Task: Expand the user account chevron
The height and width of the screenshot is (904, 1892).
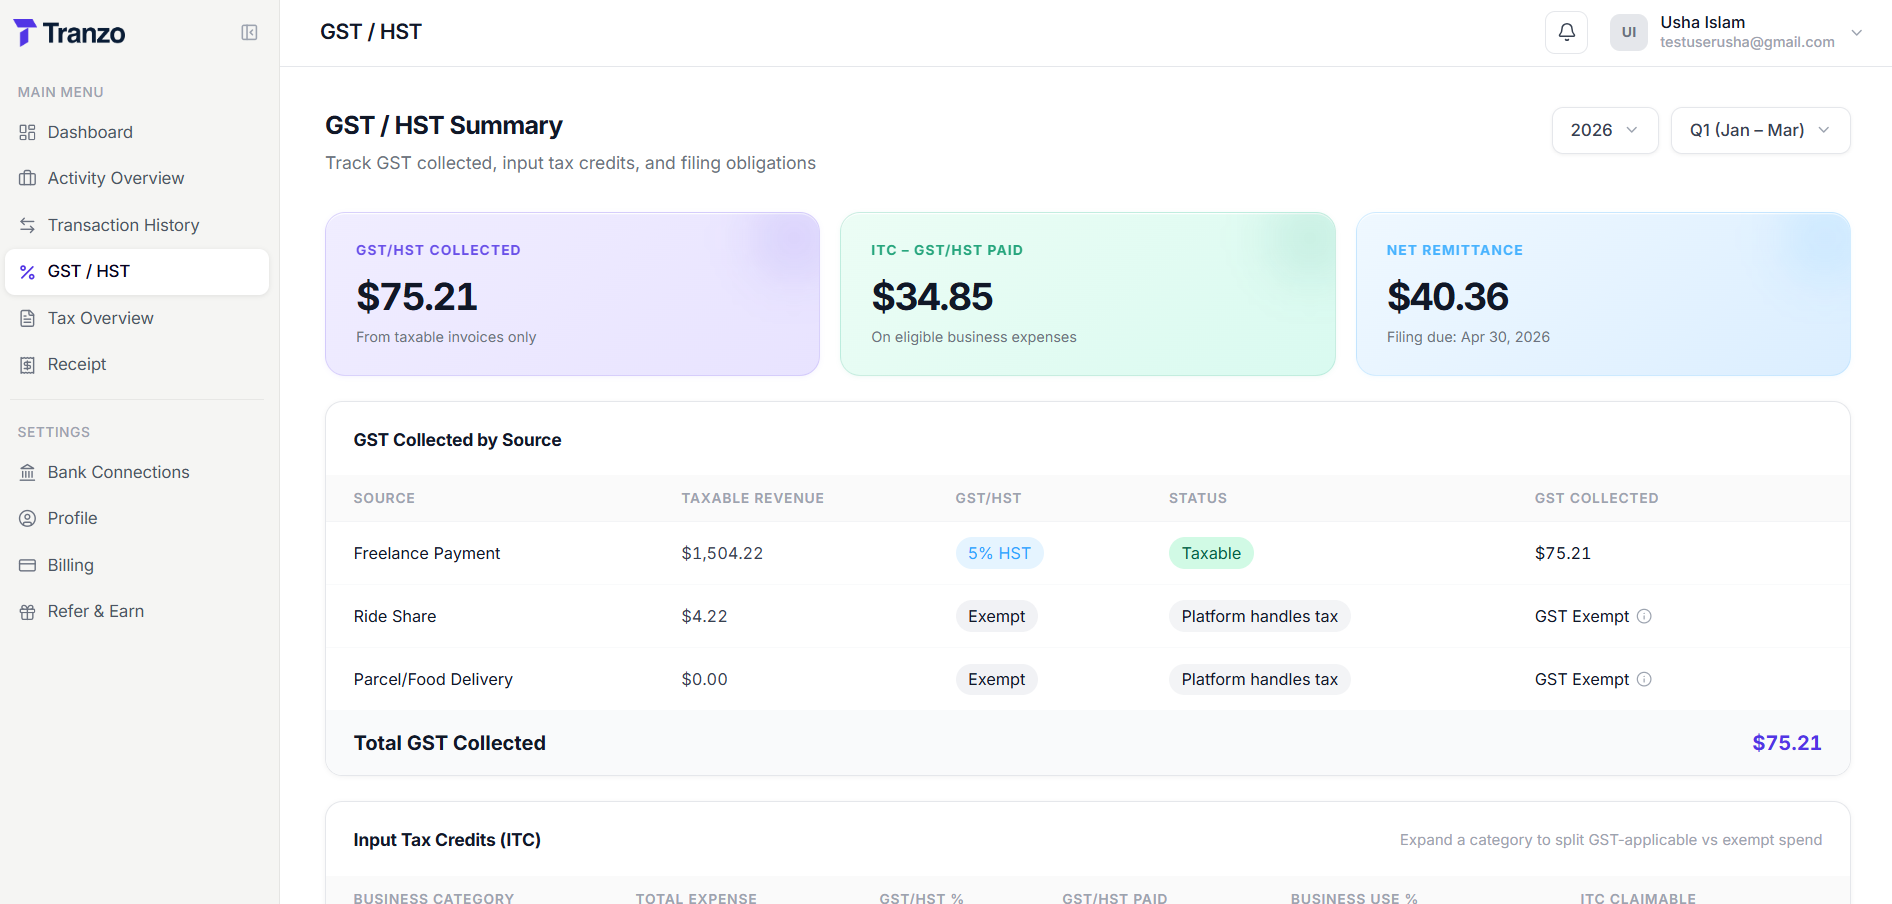Action: pyautogui.click(x=1857, y=33)
